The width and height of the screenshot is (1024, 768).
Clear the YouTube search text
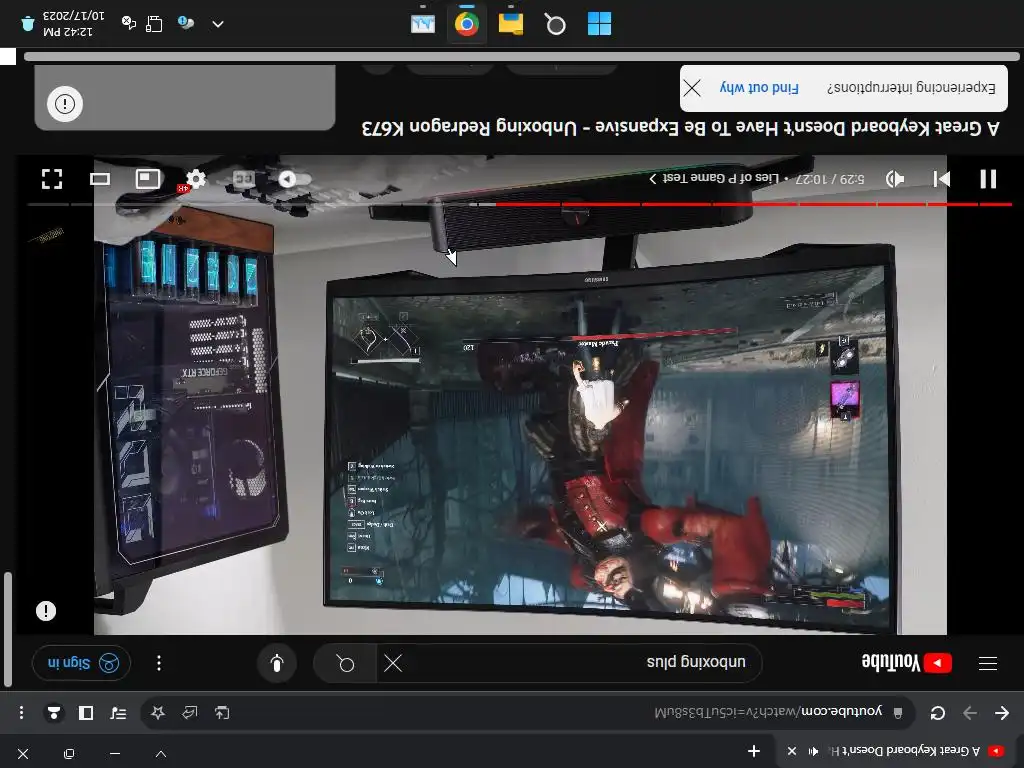pyautogui.click(x=393, y=664)
